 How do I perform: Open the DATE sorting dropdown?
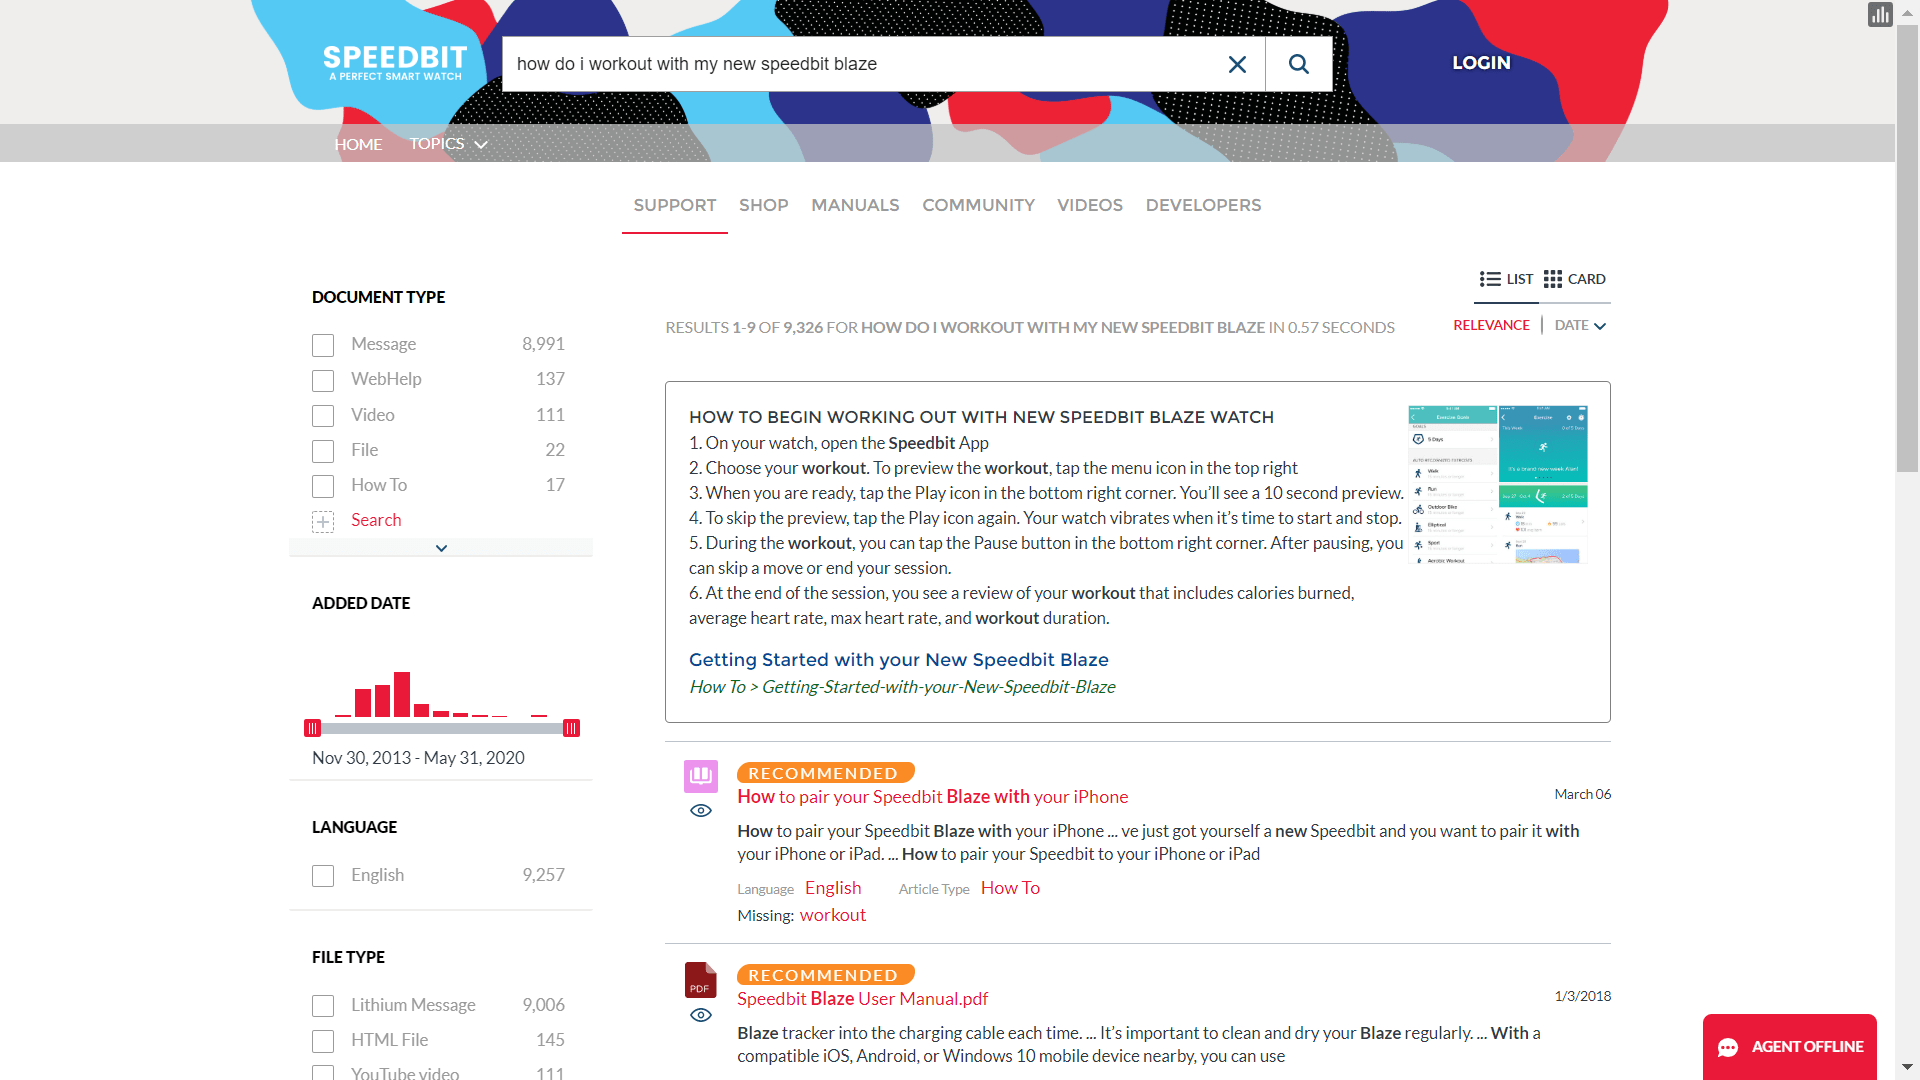(1579, 325)
